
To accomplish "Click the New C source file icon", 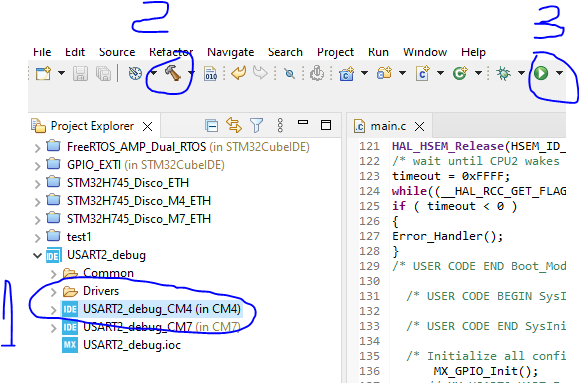I will 422,73.
